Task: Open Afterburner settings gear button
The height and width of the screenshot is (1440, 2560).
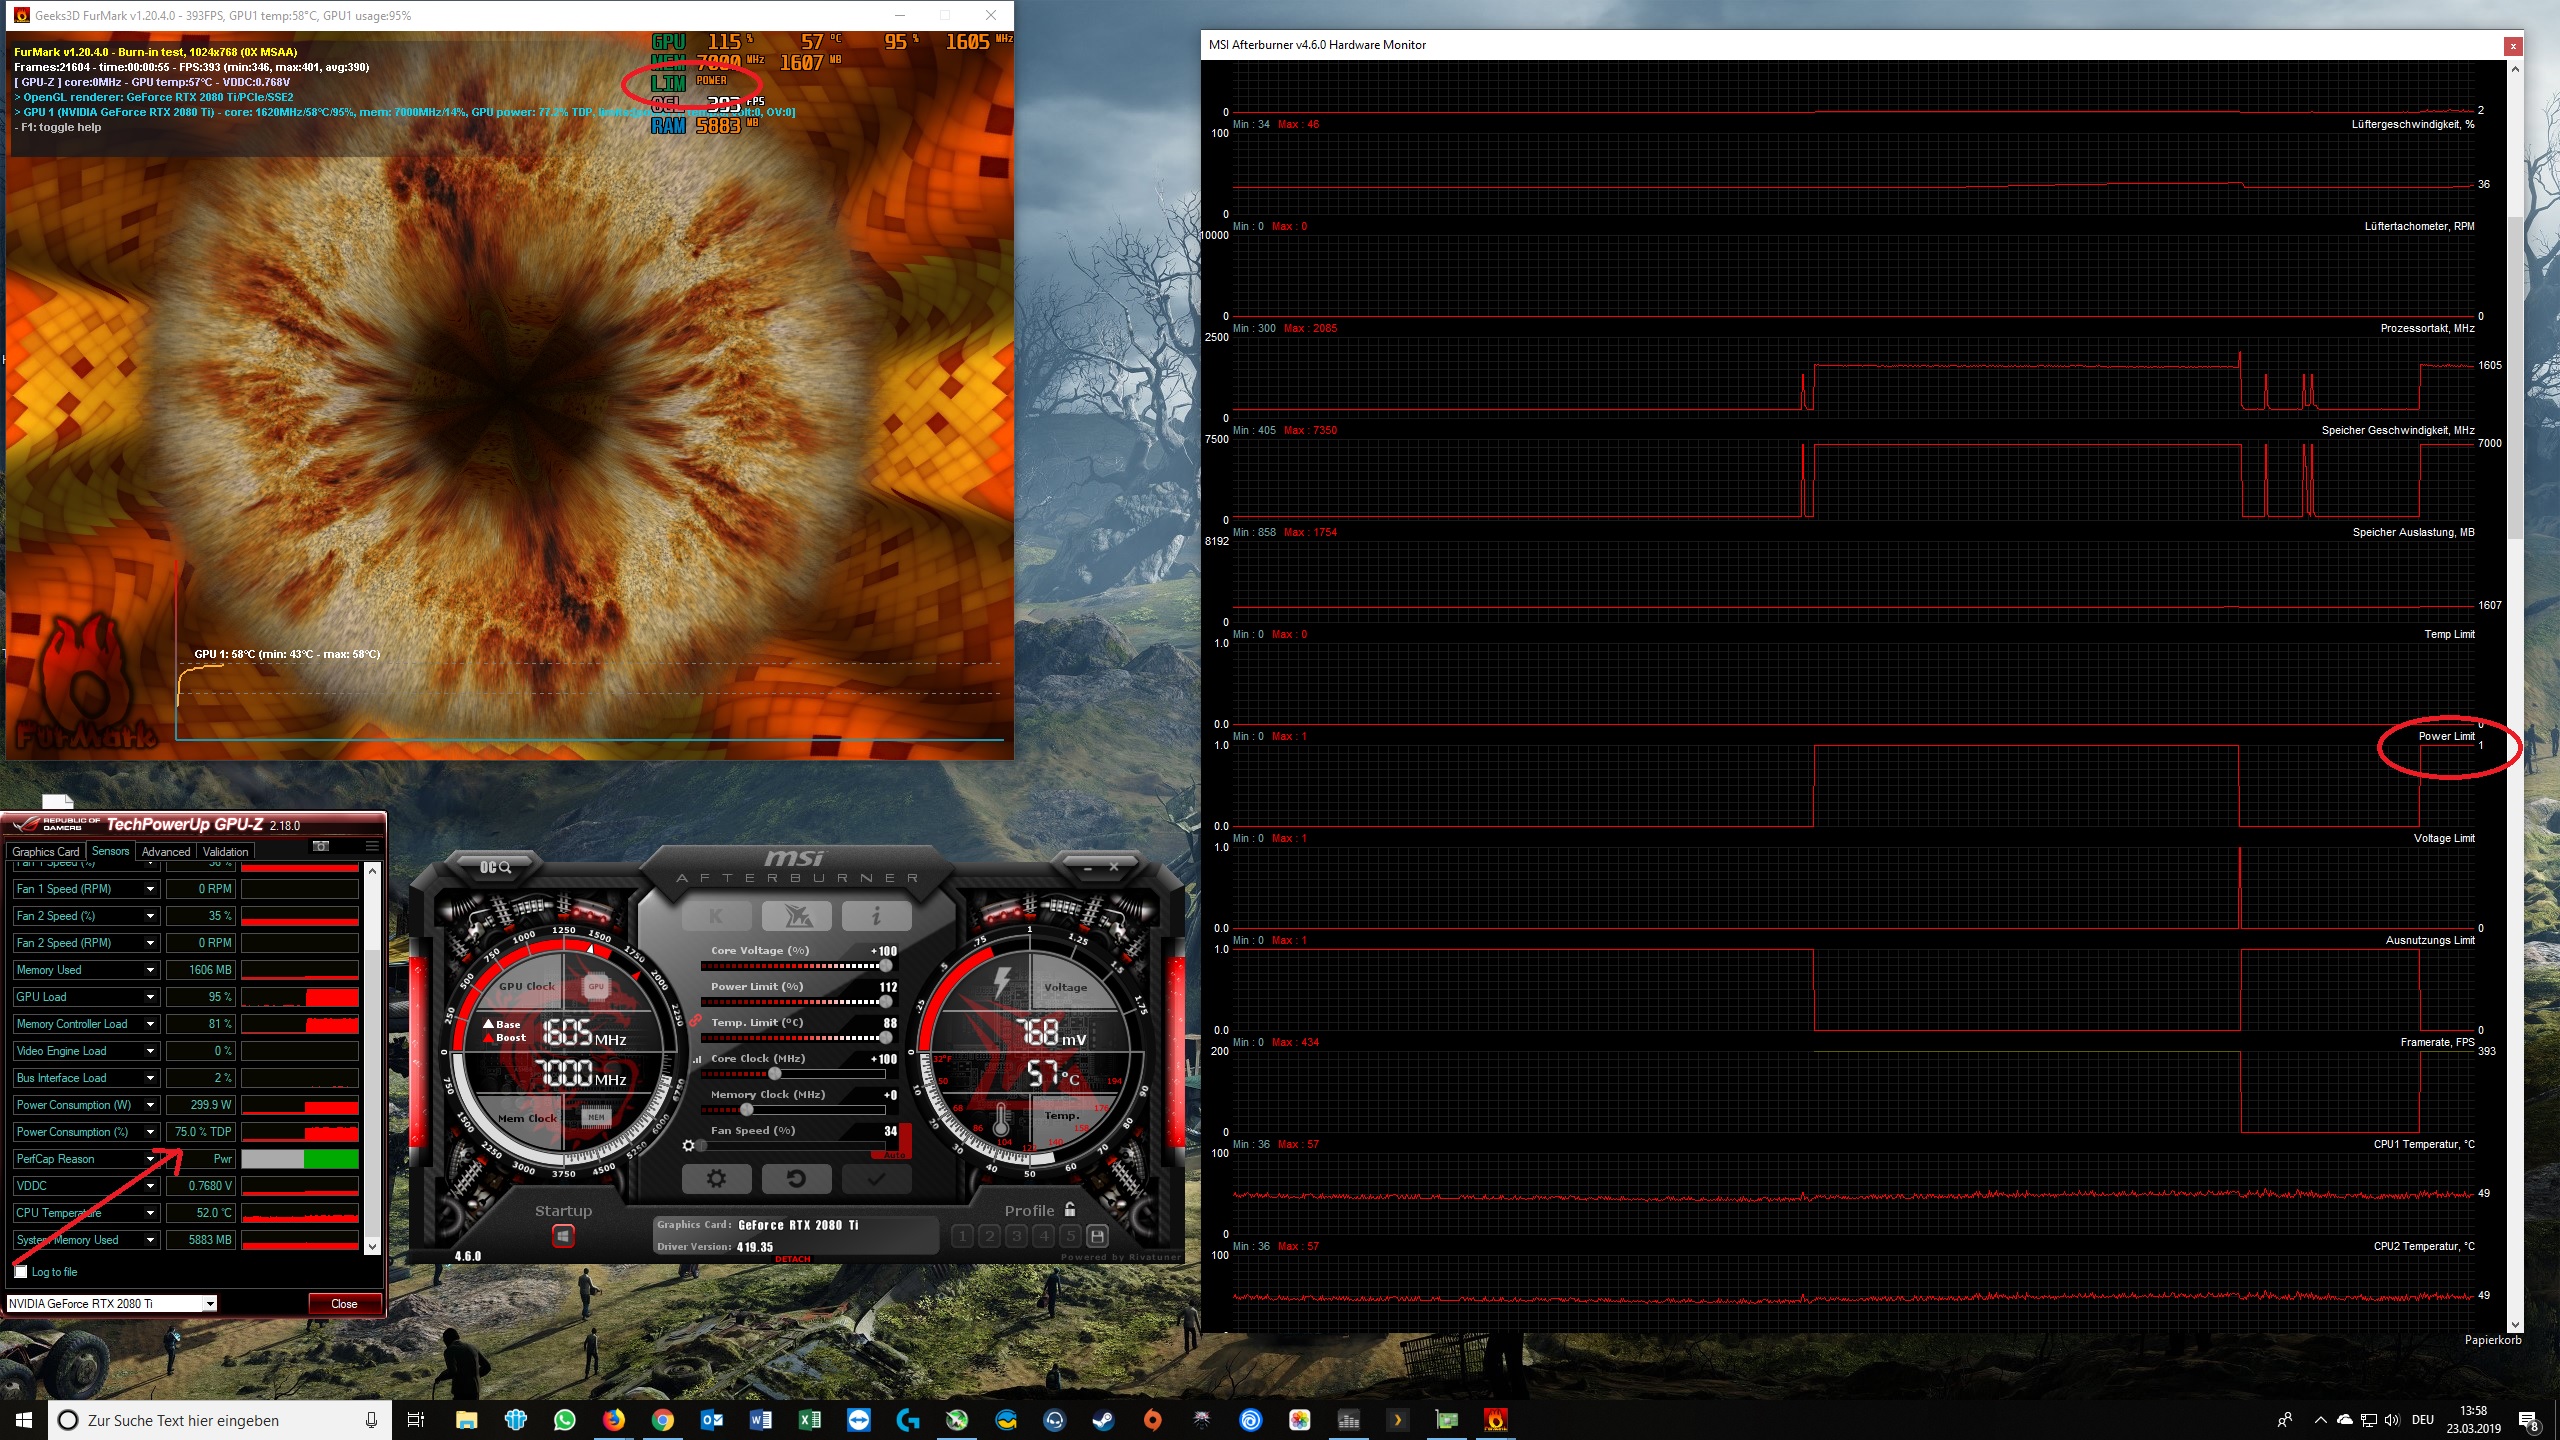Action: coord(716,1179)
